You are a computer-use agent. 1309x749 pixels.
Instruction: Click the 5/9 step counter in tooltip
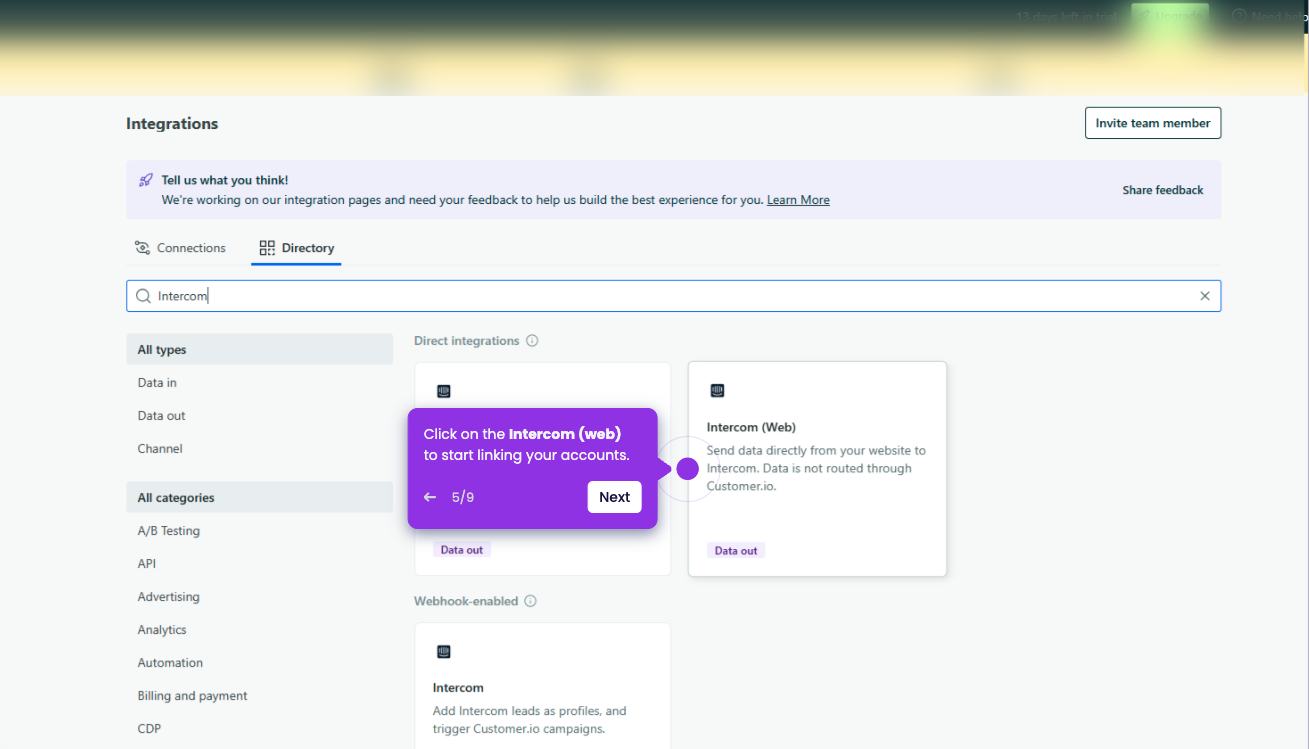(463, 497)
